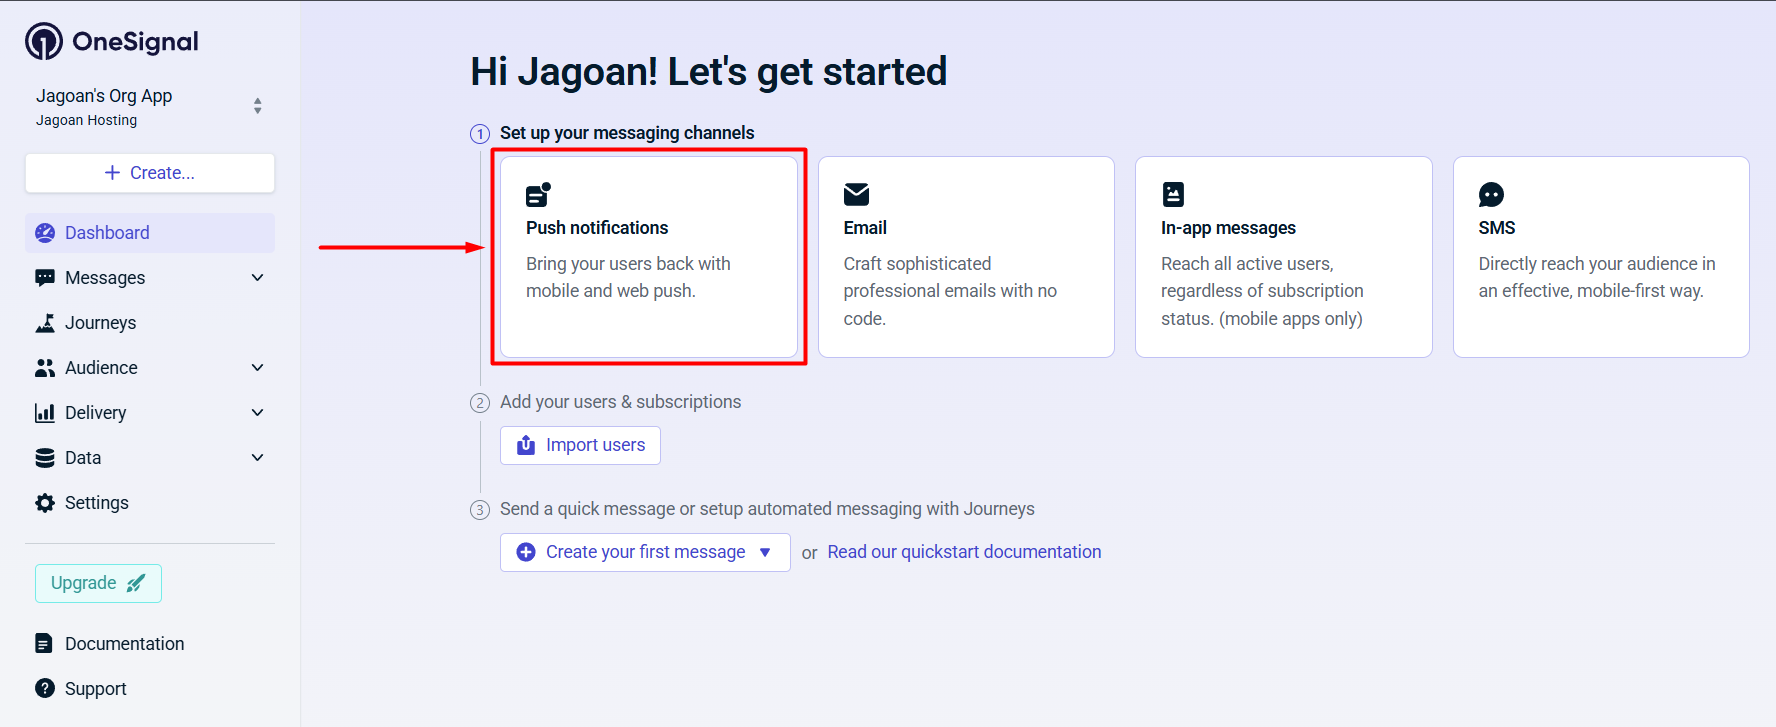
Task: Click the Email envelope icon
Action: [x=856, y=194]
